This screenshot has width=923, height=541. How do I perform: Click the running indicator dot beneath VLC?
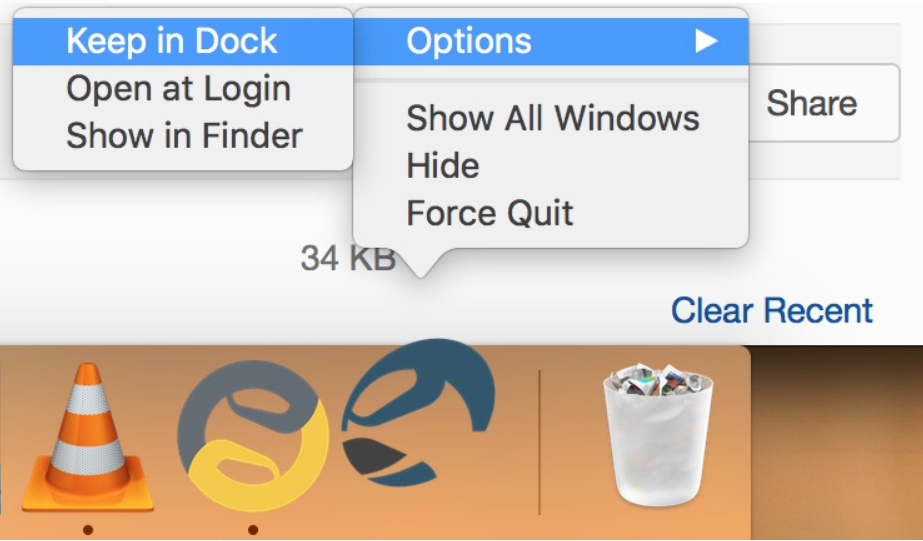tap(88, 530)
